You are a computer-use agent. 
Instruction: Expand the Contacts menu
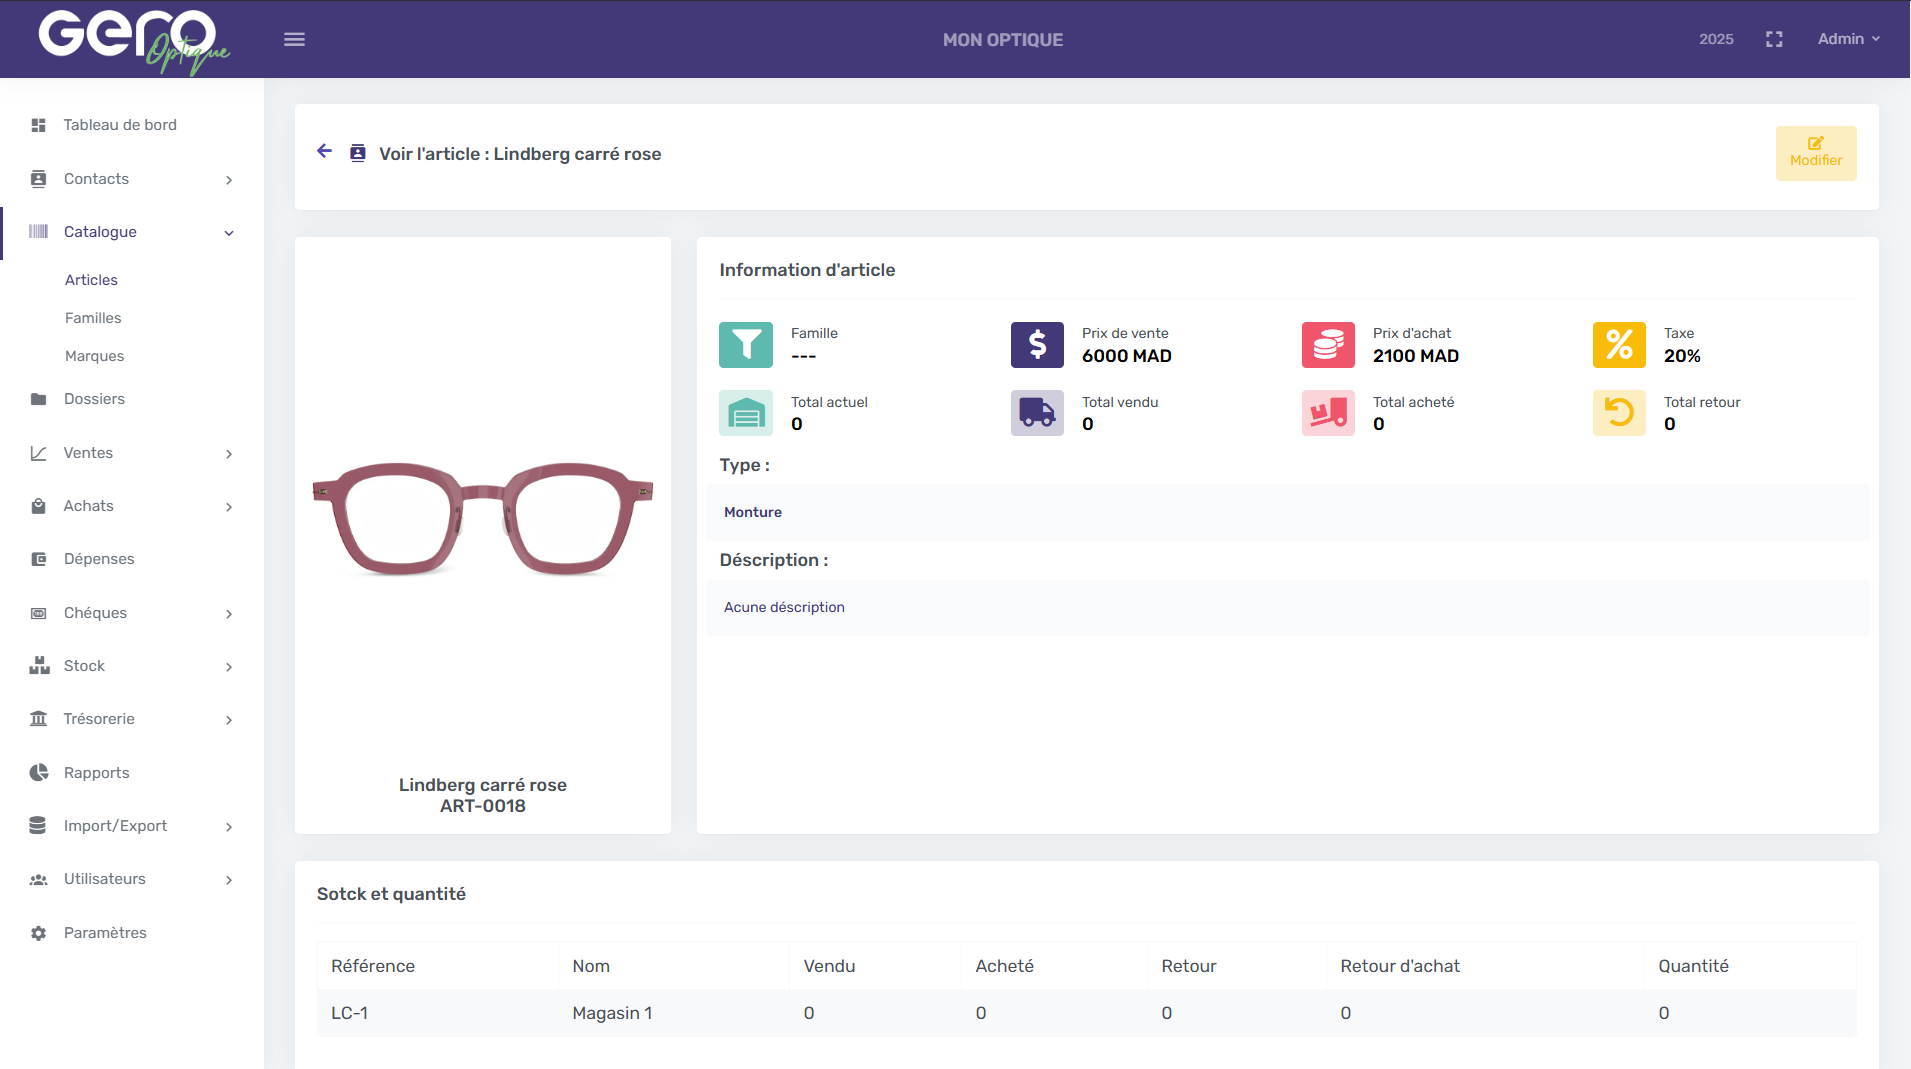point(132,179)
